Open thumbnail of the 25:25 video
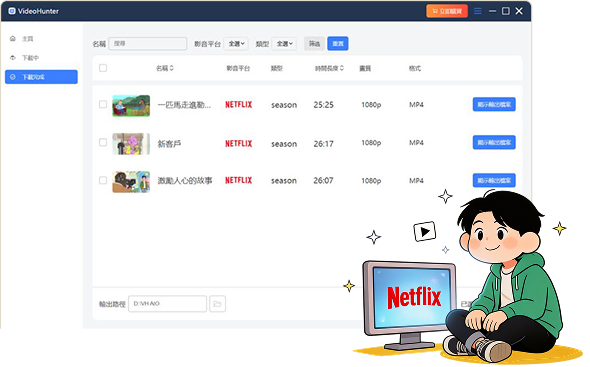 coord(131,105)
